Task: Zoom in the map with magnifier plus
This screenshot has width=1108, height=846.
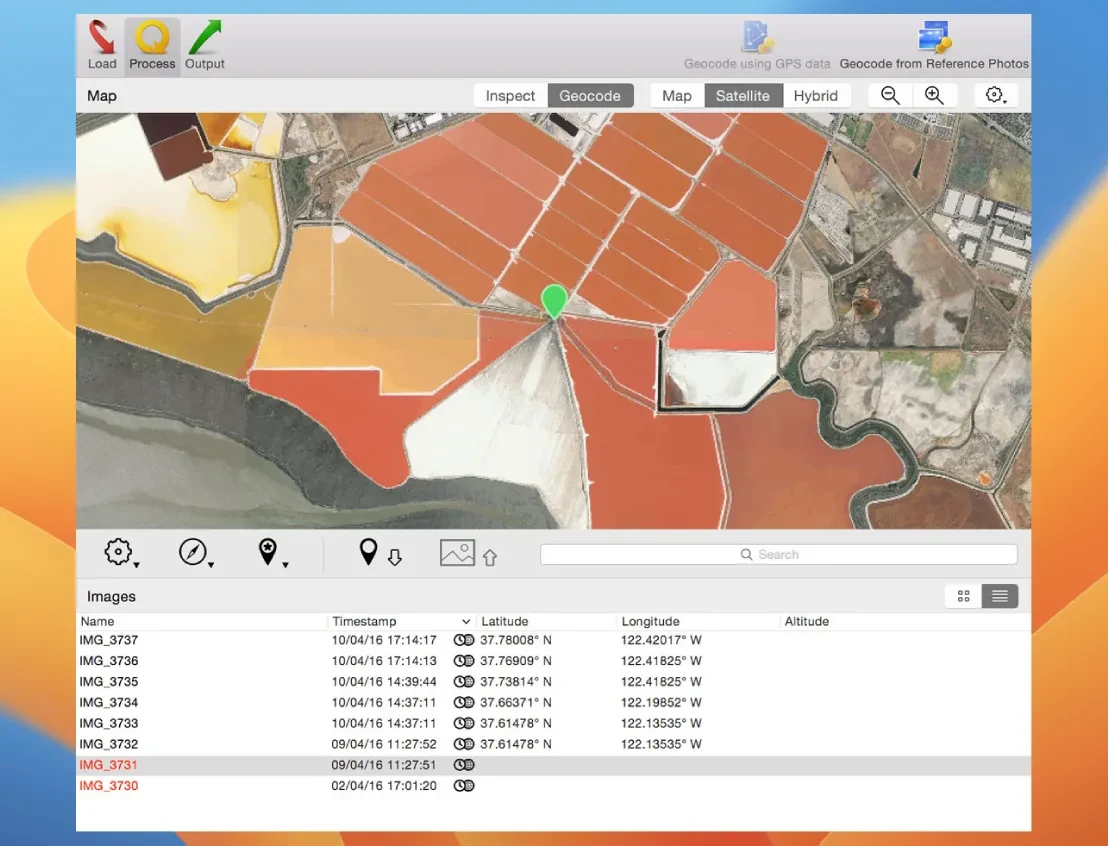Action: coord(934,96)
